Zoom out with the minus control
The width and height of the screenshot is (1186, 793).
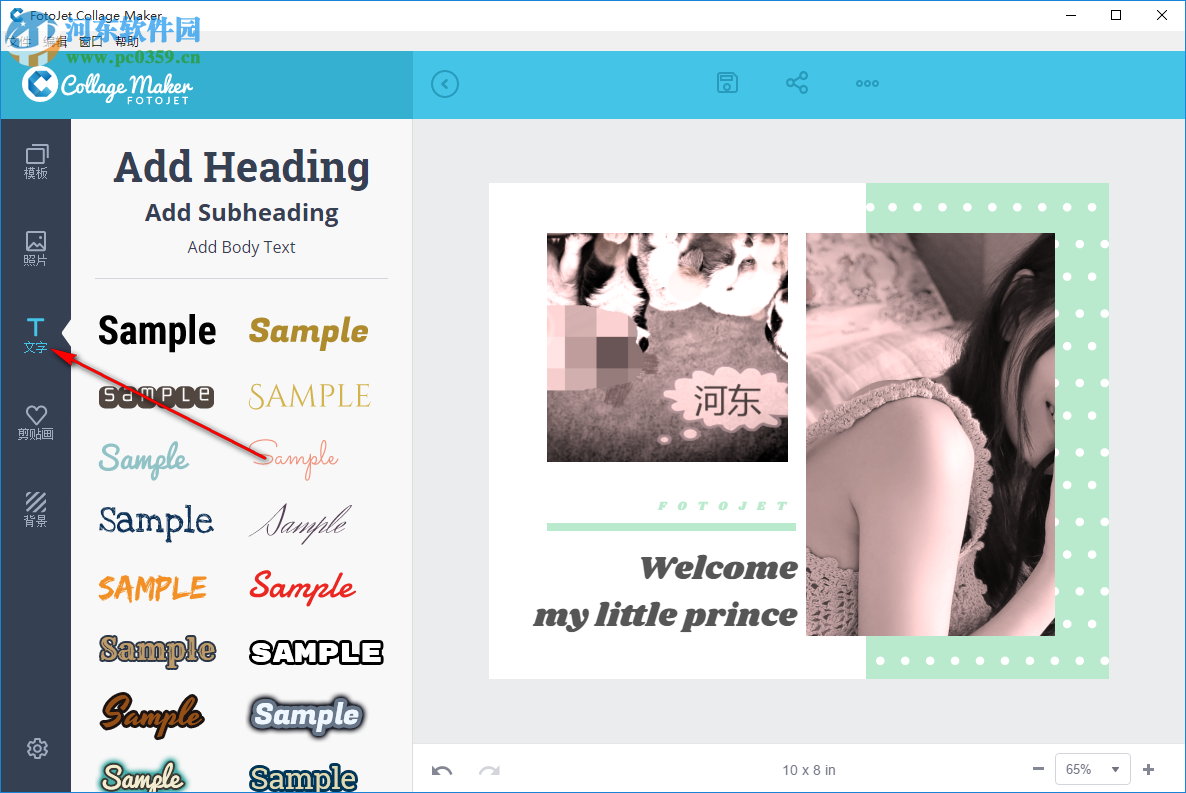click(x=1038, y=769)
